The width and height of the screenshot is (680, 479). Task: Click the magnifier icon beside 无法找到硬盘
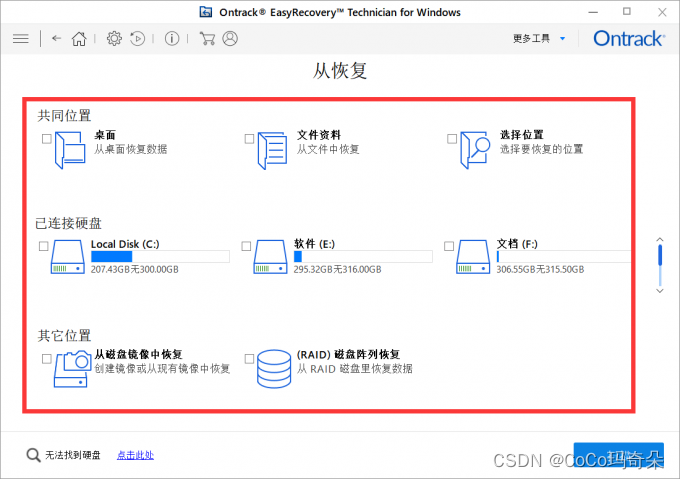33,455
